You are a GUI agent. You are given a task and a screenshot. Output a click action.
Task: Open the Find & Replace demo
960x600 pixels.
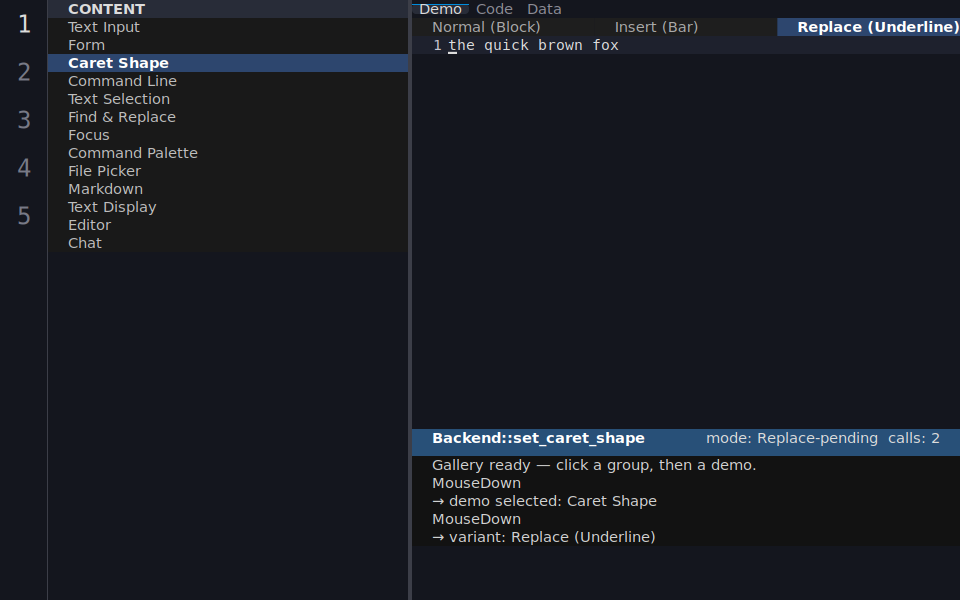point(228,117)
